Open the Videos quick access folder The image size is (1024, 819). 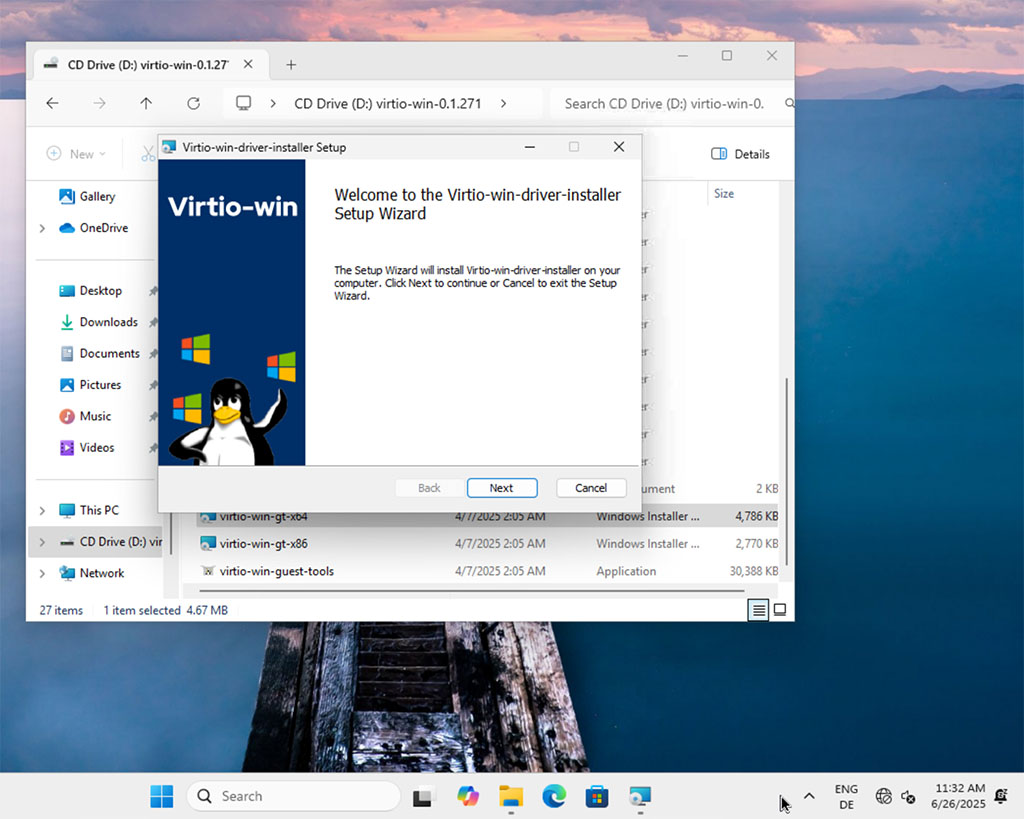(x=97, y=447)
